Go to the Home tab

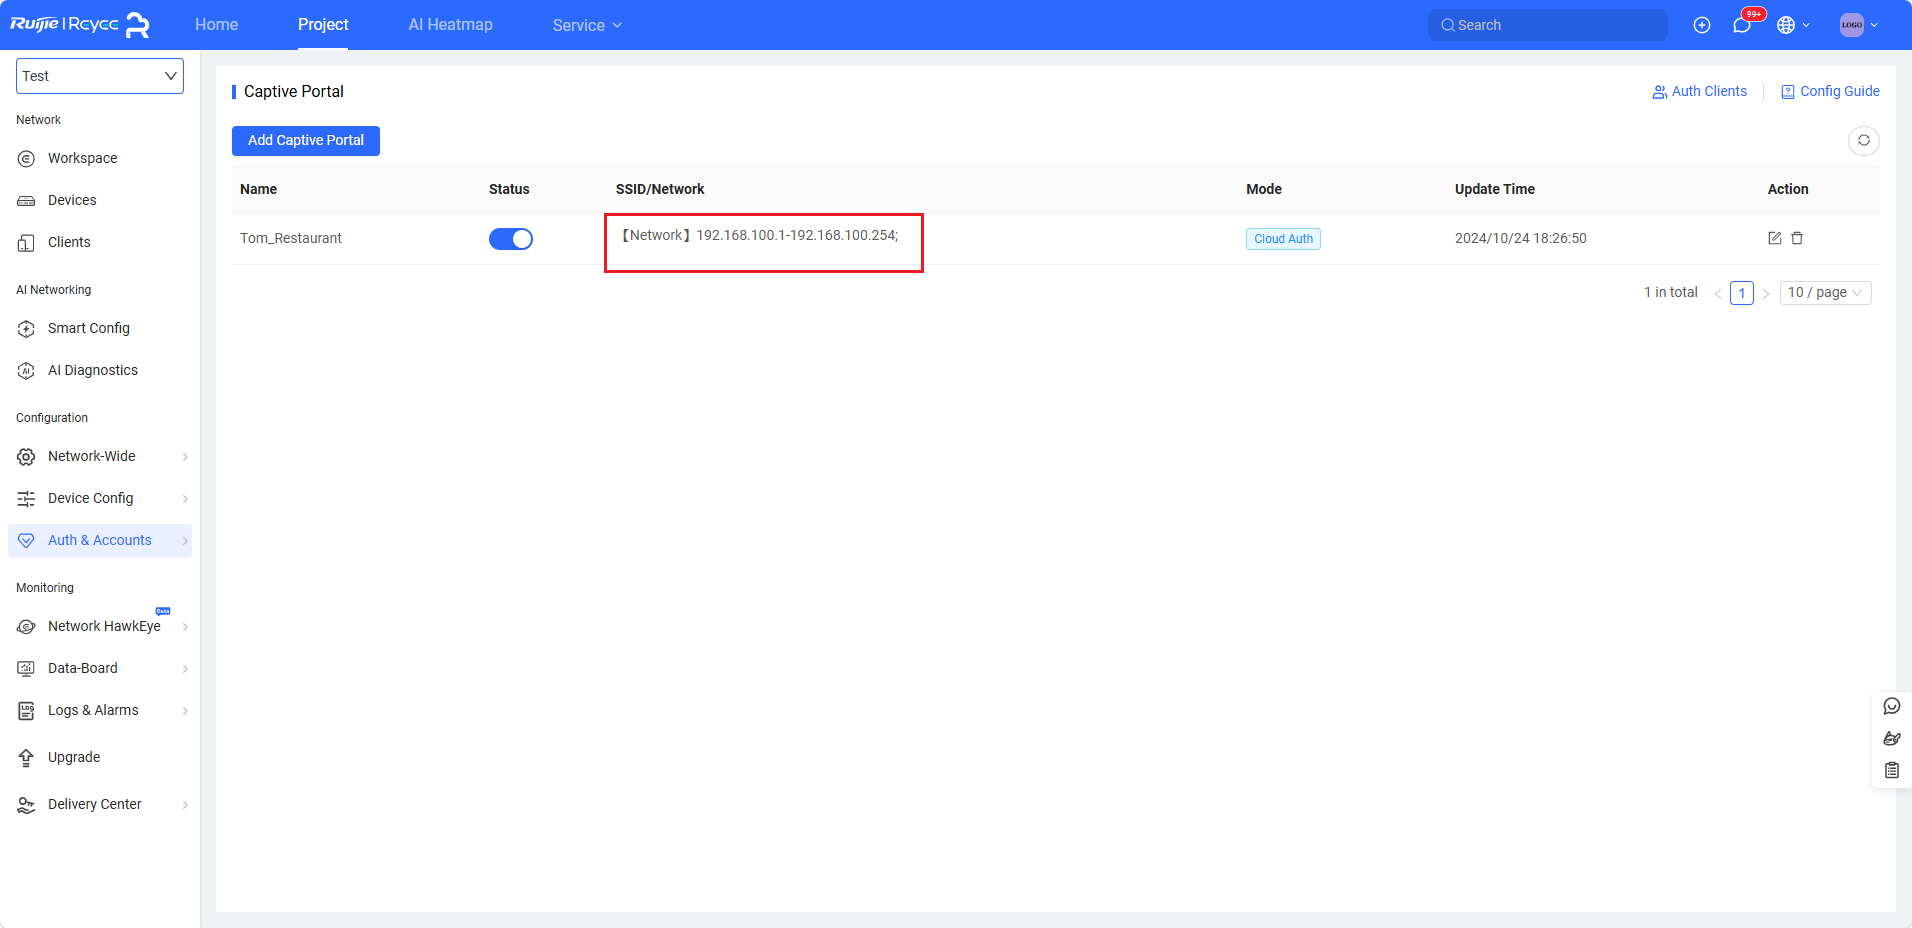[217, 25]
